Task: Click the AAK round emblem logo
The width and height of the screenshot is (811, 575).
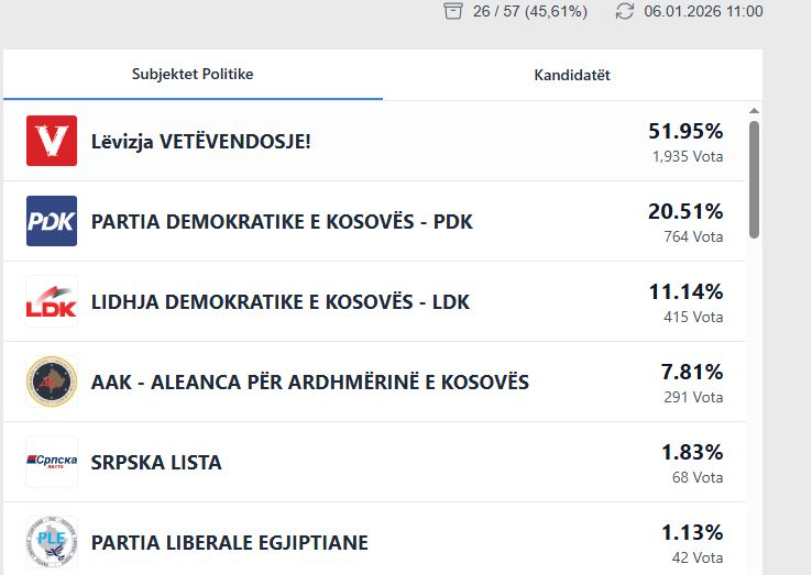Action: (x=51, y=382)
